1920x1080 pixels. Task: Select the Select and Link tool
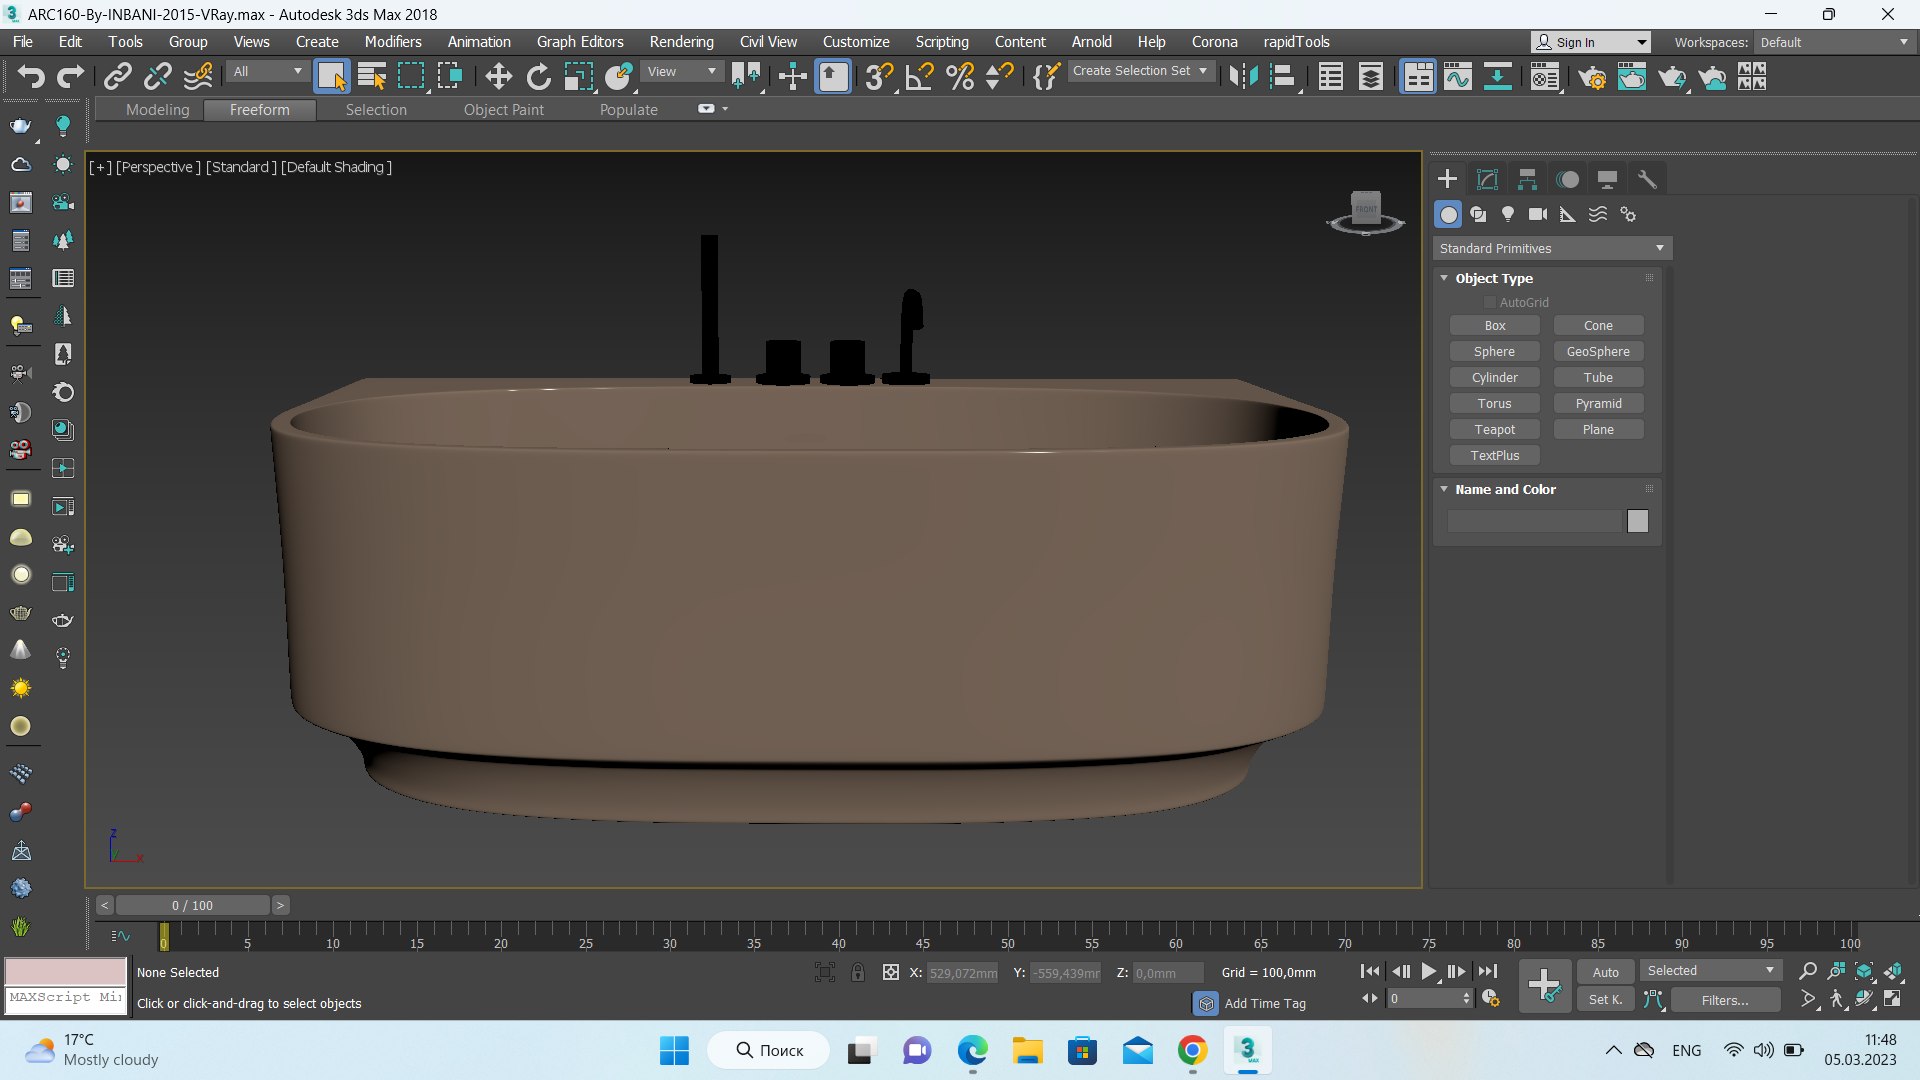point(118,76)
